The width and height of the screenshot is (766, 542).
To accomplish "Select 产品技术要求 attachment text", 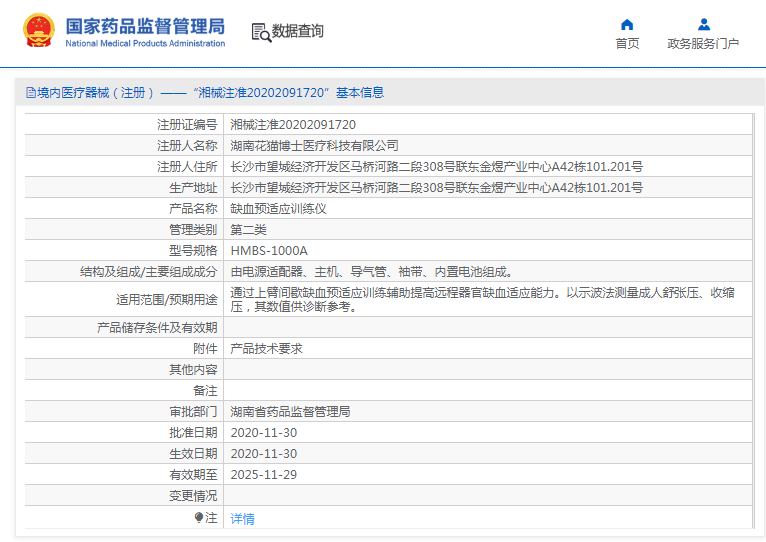I will click(x=266, y=348).
